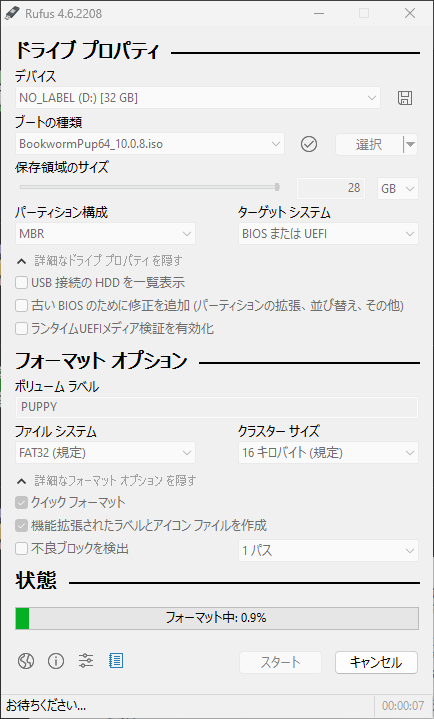Click the Rufus USB title icon
This screenshot has width=434, height=719.
12,13
